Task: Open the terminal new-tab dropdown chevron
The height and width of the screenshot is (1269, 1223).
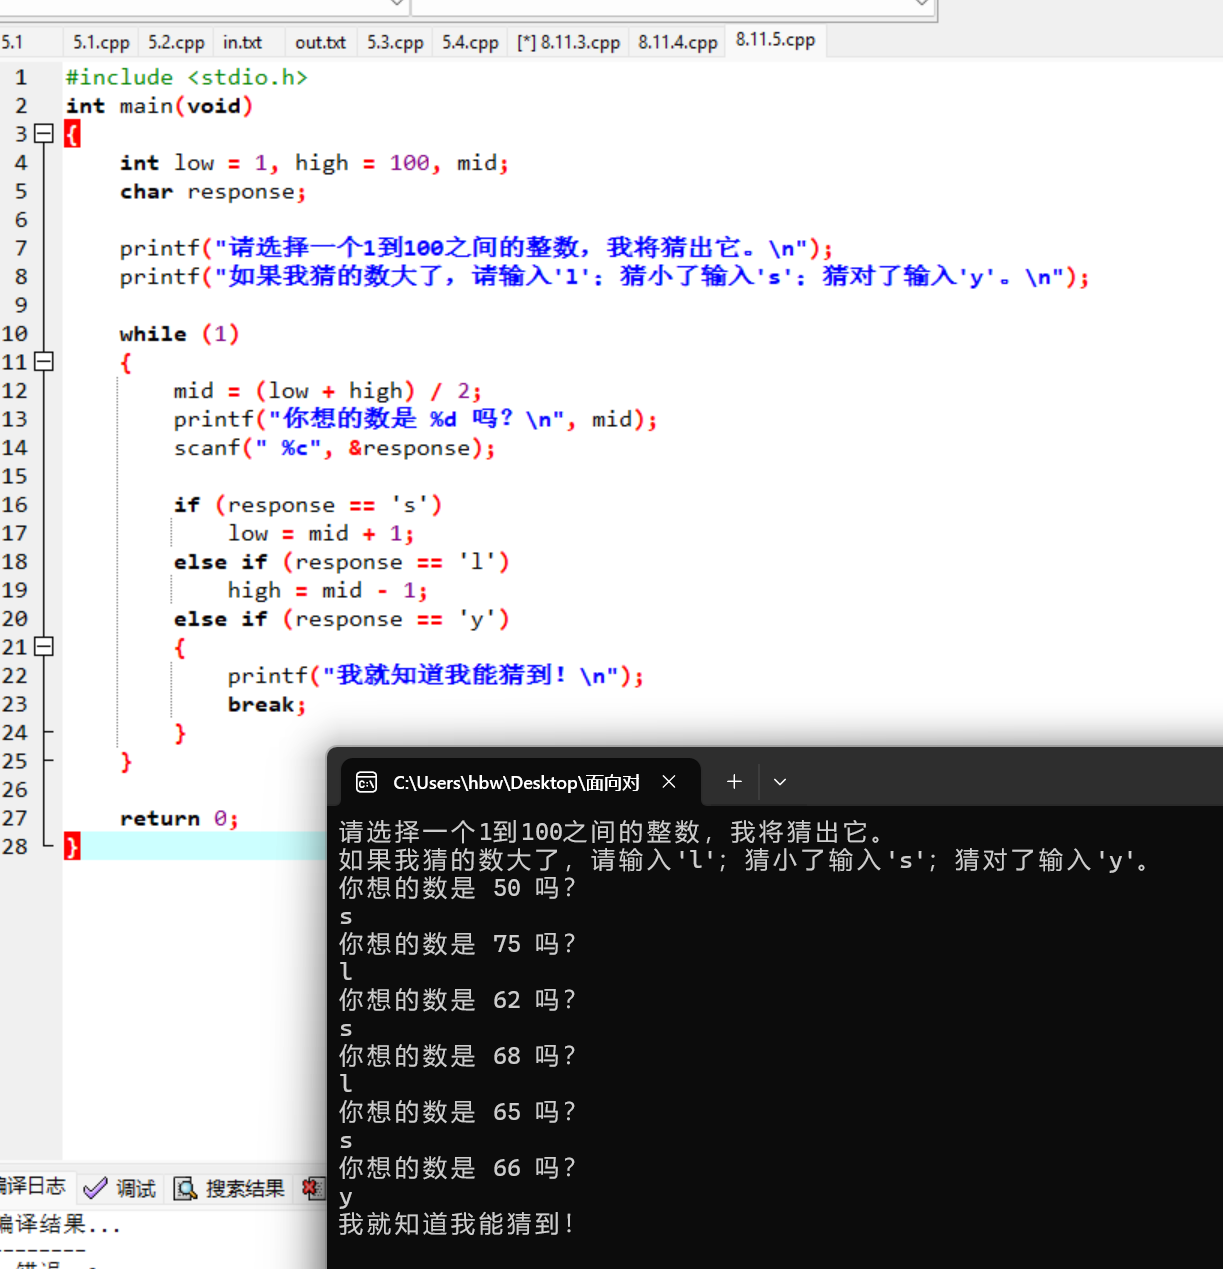Action: click(780, 782)
